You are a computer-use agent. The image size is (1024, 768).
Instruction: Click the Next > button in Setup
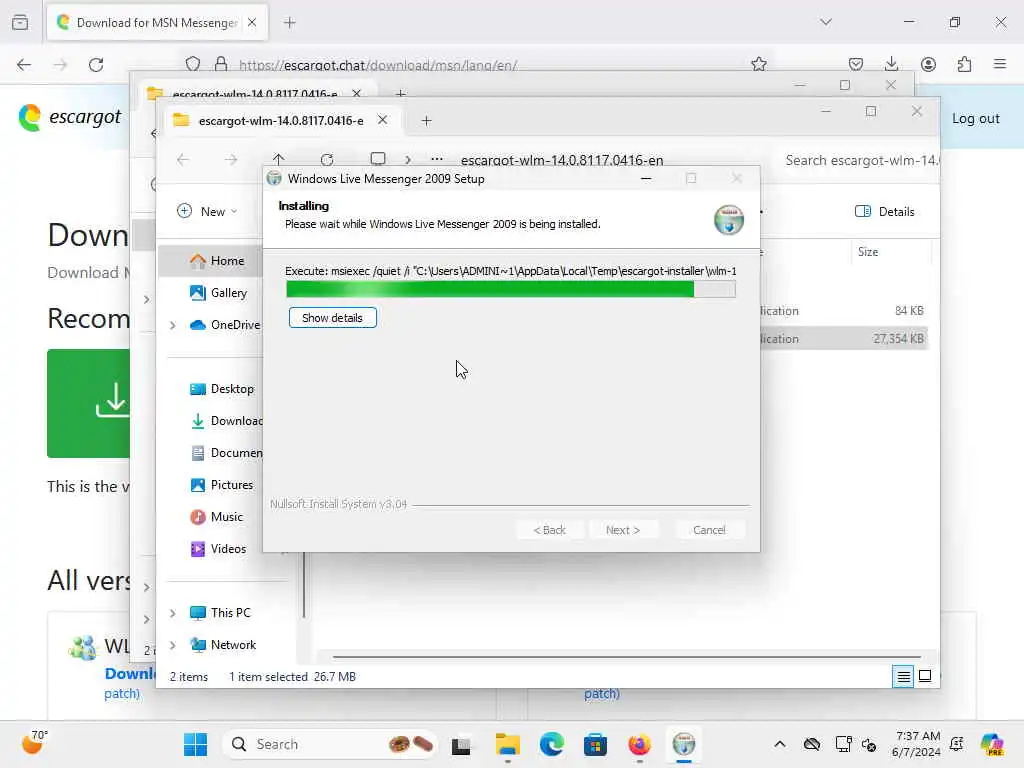click(x=622, y=530)
